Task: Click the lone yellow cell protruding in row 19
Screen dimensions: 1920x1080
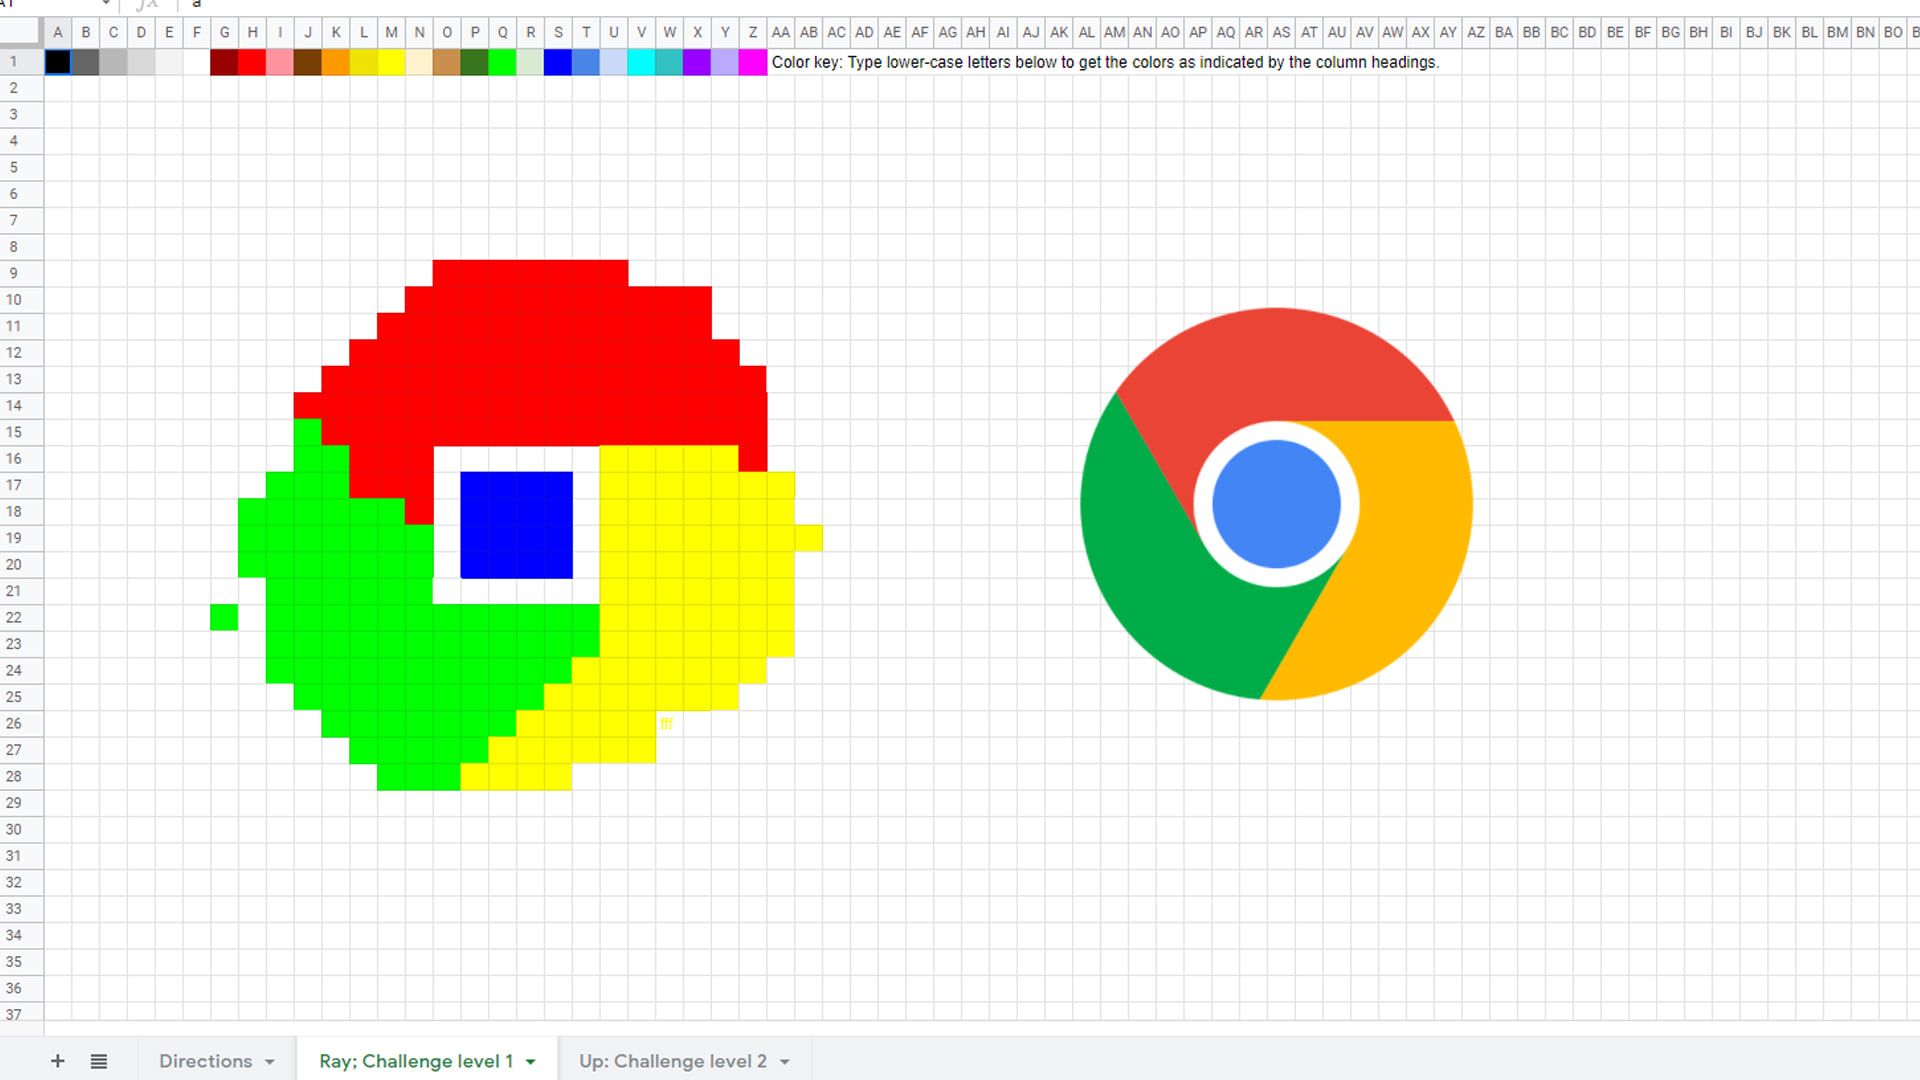Action: point(809,538)
